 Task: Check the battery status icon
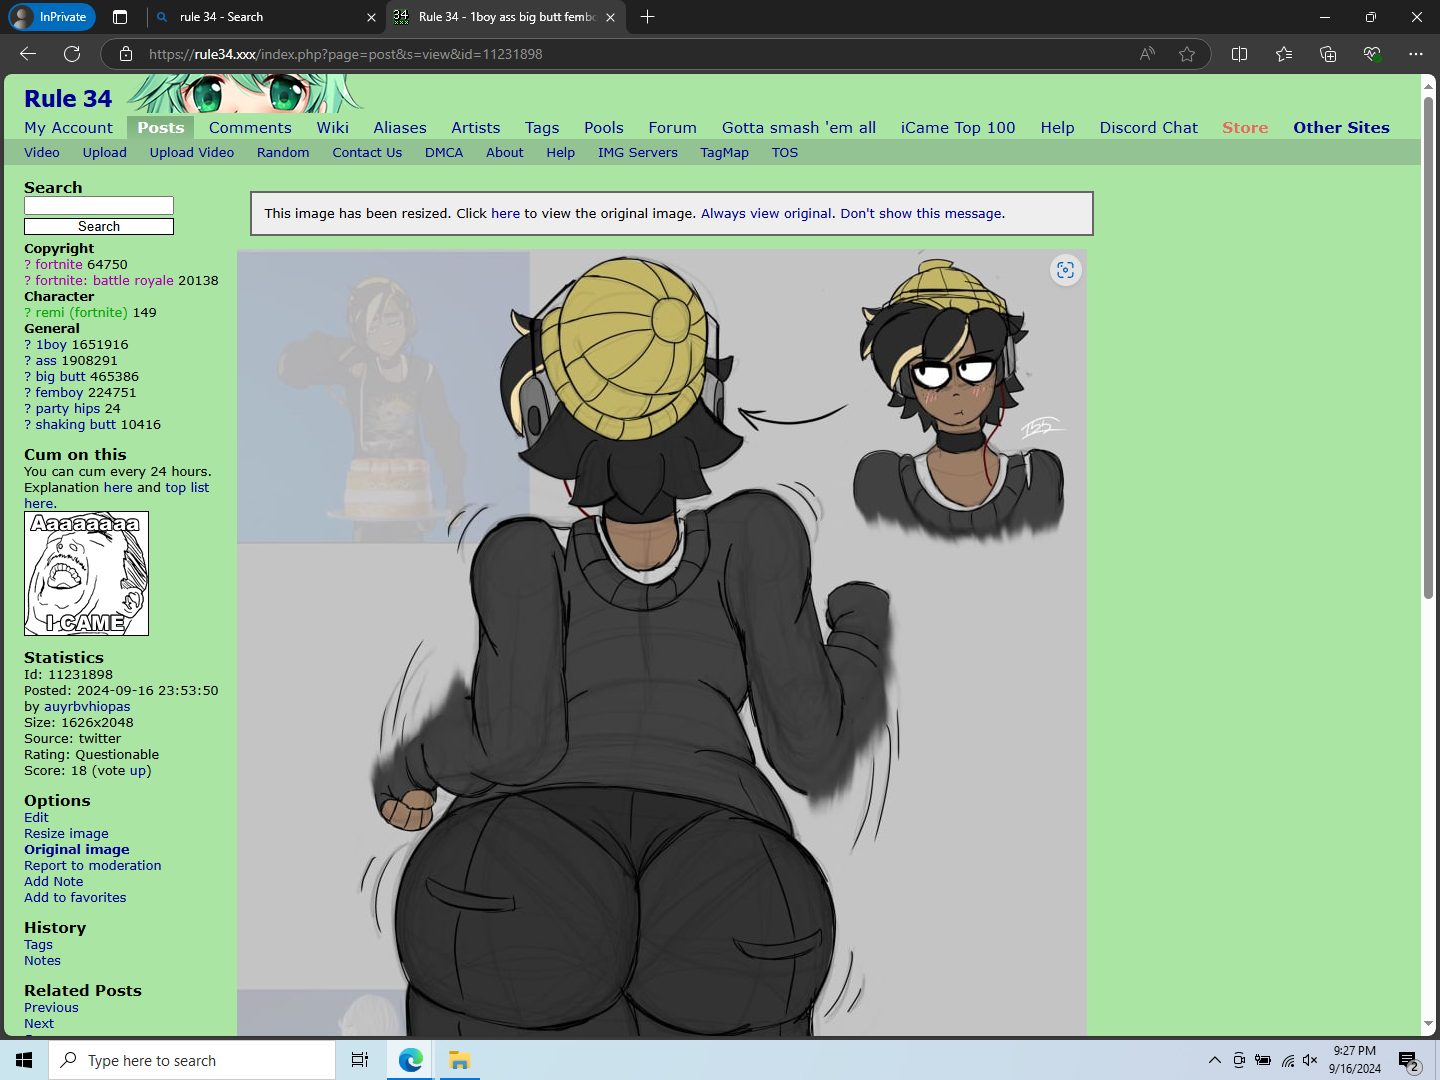coord(1263,1060)
